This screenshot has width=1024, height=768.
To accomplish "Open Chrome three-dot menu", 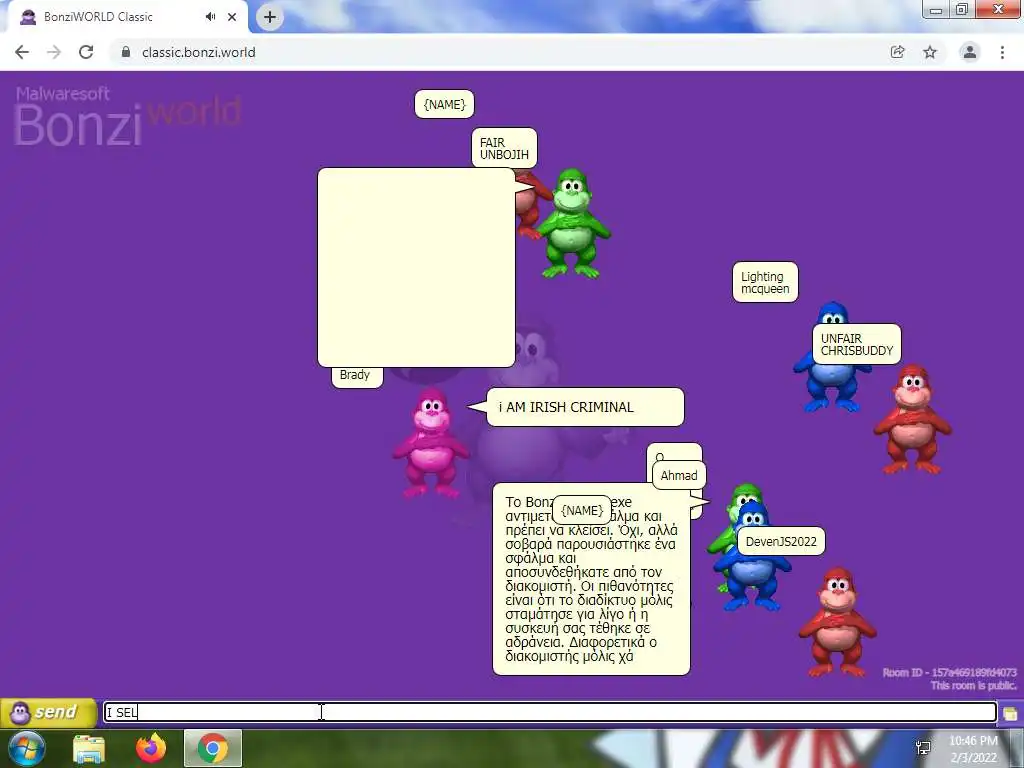I will click(1002, 52).
